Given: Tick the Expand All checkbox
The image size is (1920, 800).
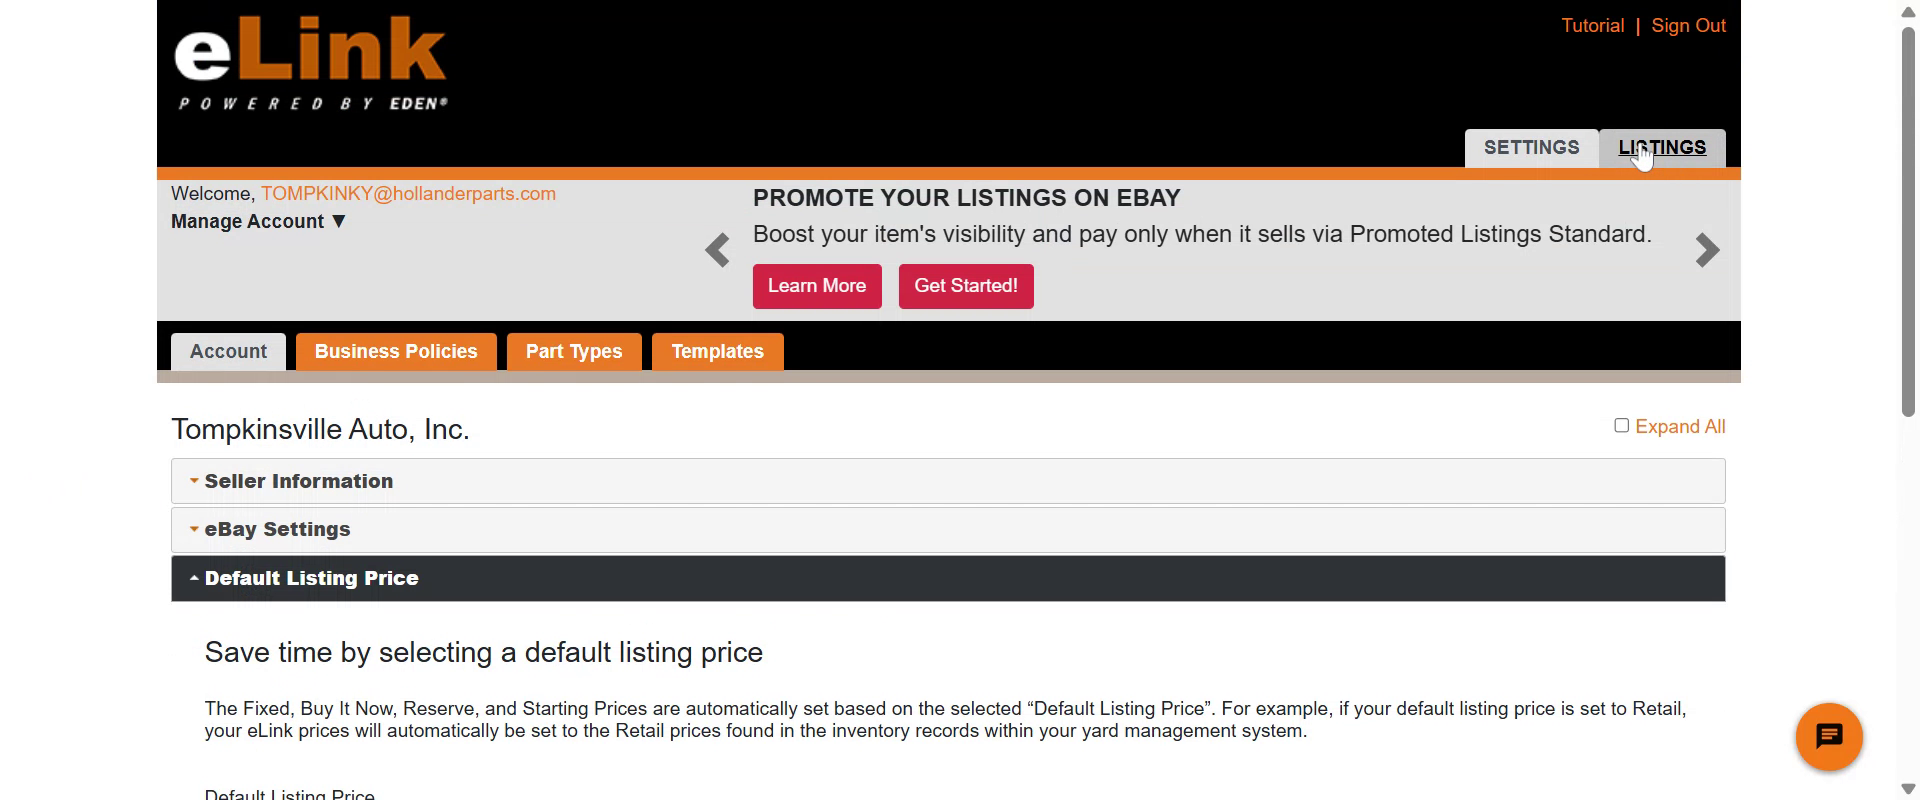Looking at the screenshot, I should coord(1621,426).
